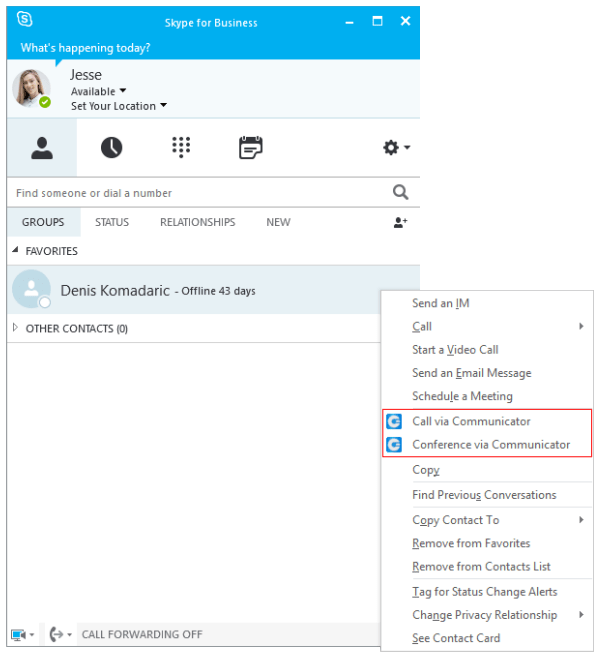
Task: Click the Call via Communicator icon
Action: (394, 421)
